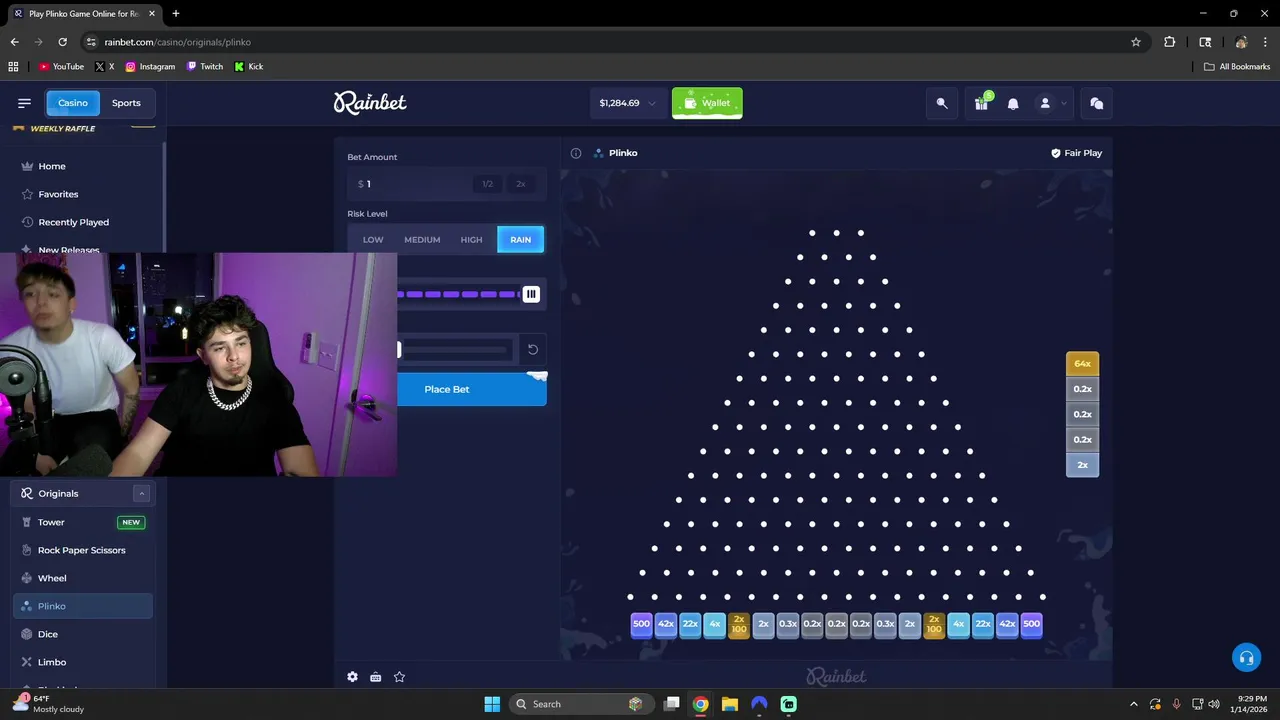
Task: Double the bet with 2x button
Action: [x=520, y=184]
